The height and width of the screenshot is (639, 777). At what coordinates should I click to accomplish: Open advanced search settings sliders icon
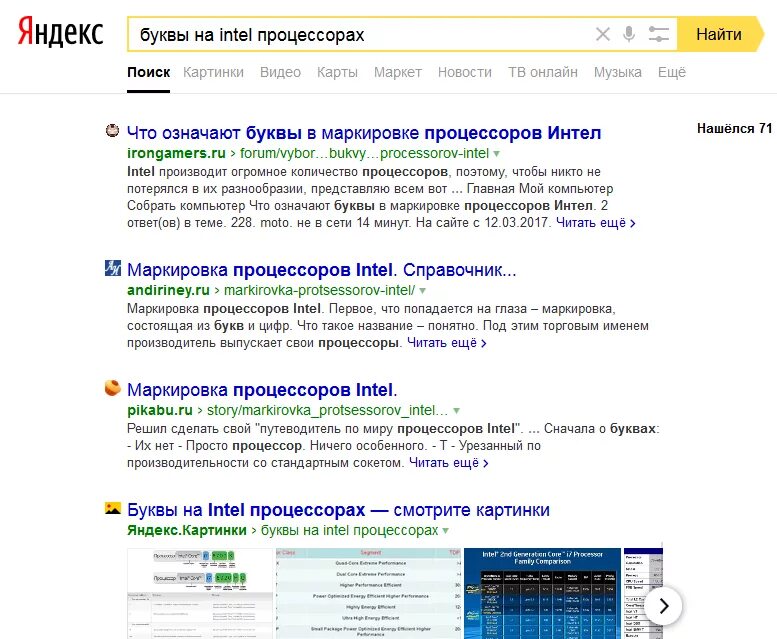click(x=659, y=34)
